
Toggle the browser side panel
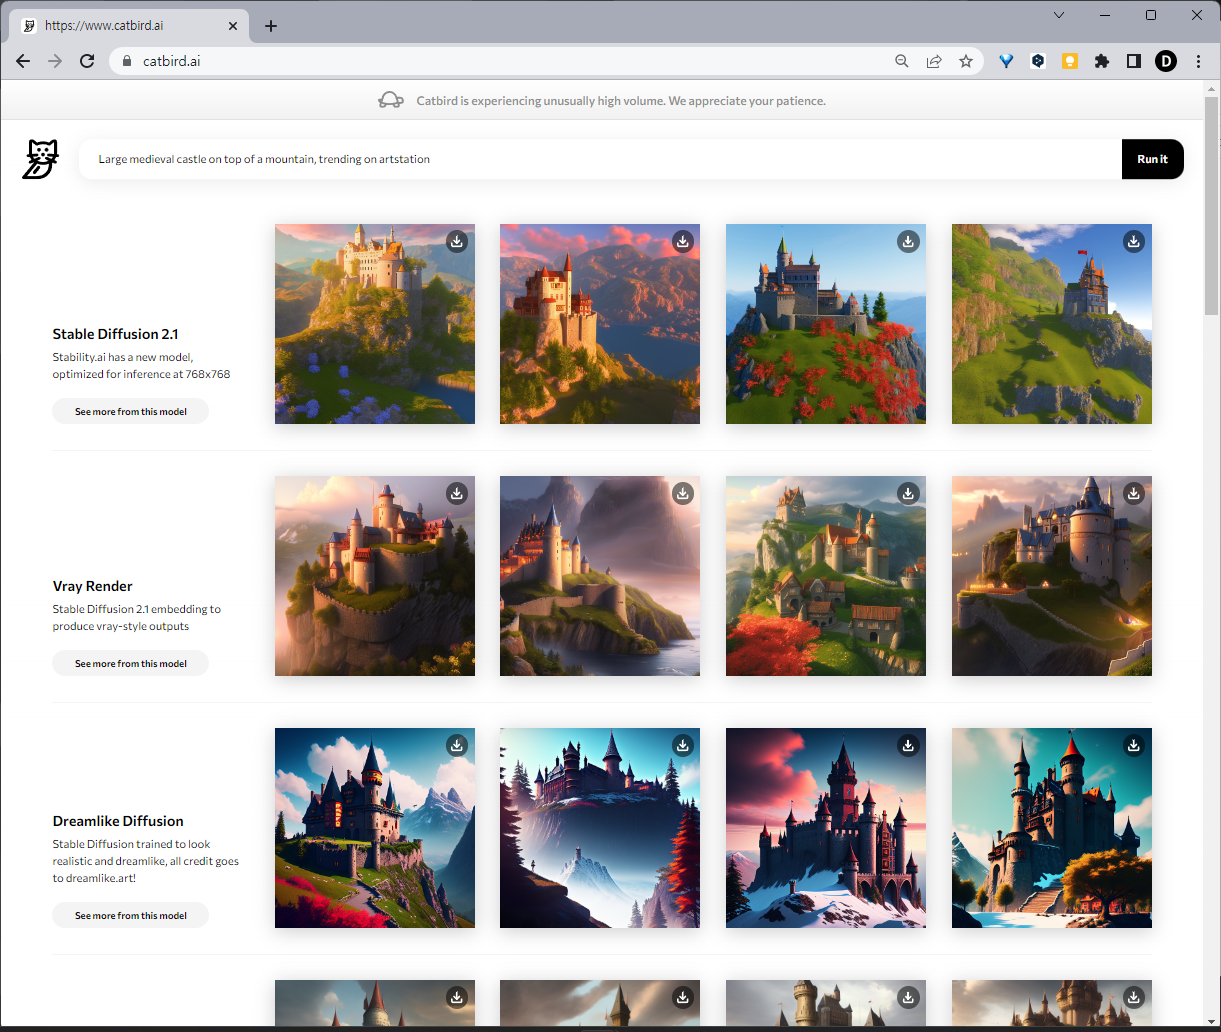1134,61
